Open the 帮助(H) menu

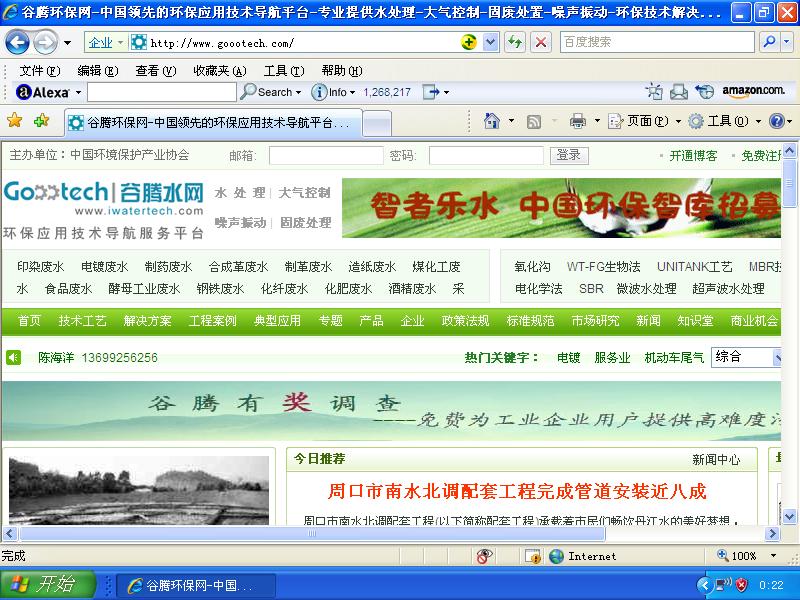342,70
